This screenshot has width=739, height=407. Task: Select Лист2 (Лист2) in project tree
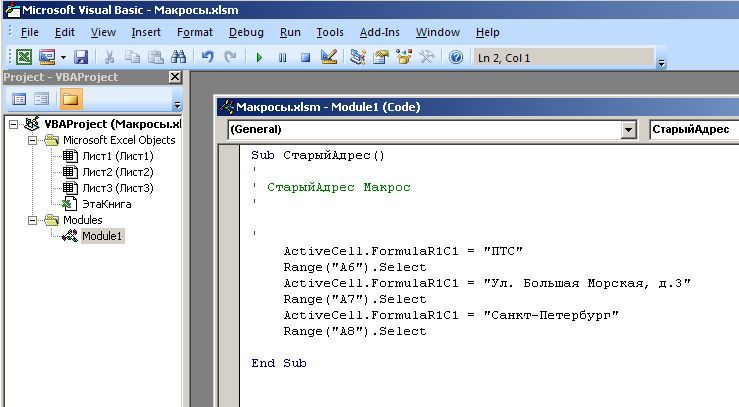117,172
